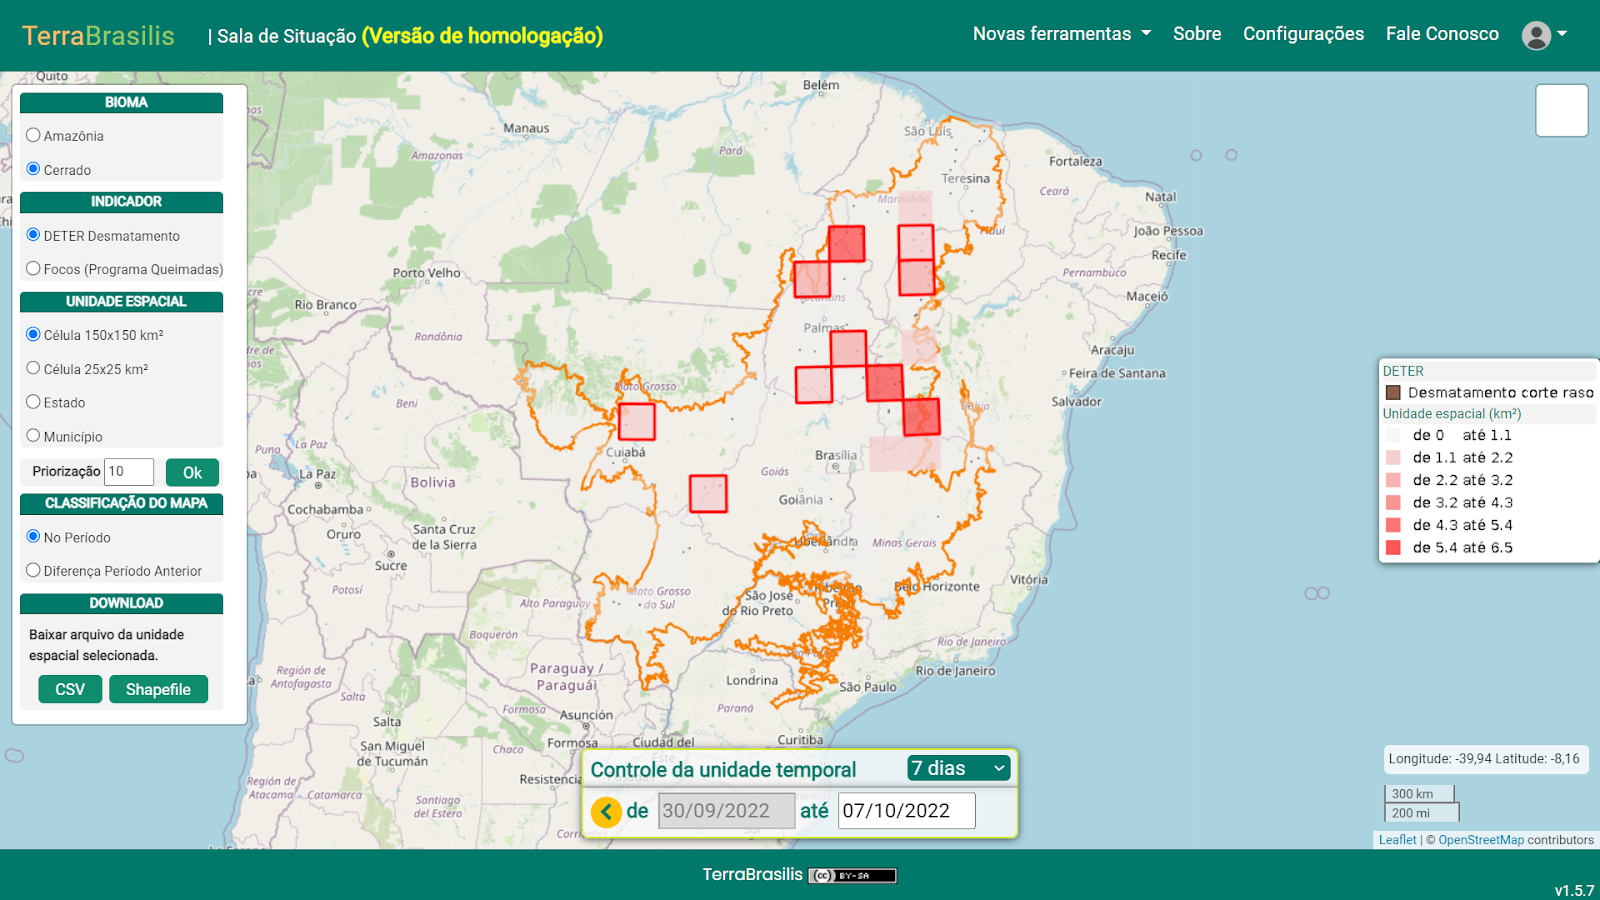Click the Priorização number input field
This screenshot has width=1600, height=900.
[x=129, y=472]
